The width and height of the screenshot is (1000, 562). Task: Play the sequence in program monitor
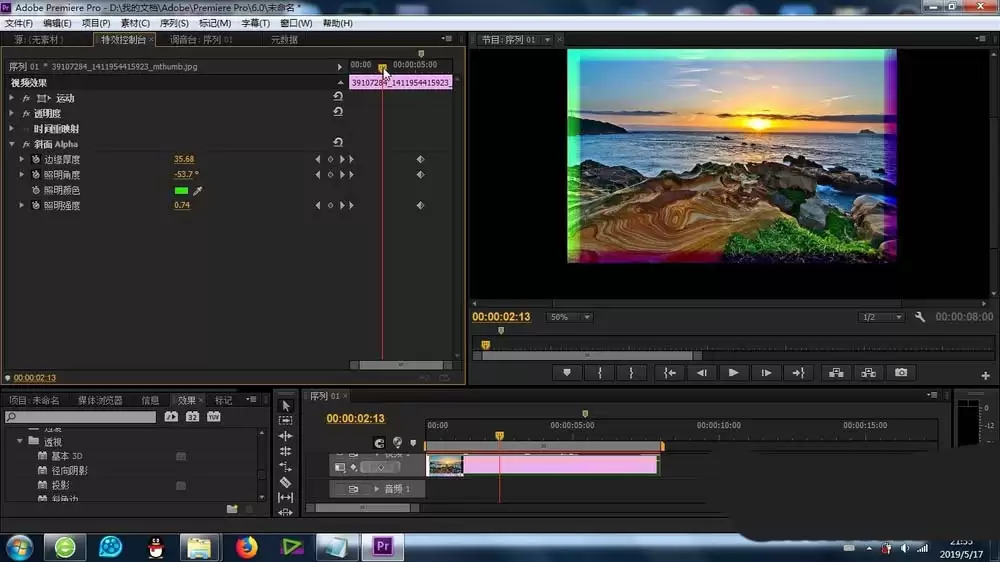pyautogui.click(x=733, y=373)
